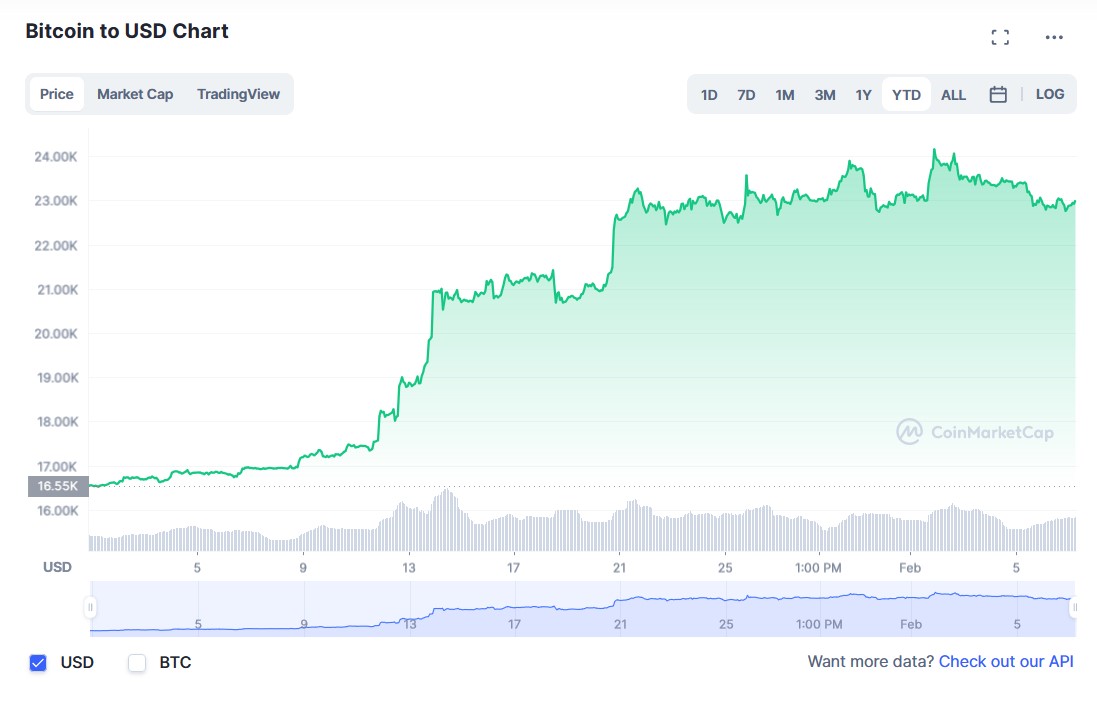The width and height of the screenshot is (1097, 701).
Task: Select the 1Y time range button
Action: click(x=863, y=94)
